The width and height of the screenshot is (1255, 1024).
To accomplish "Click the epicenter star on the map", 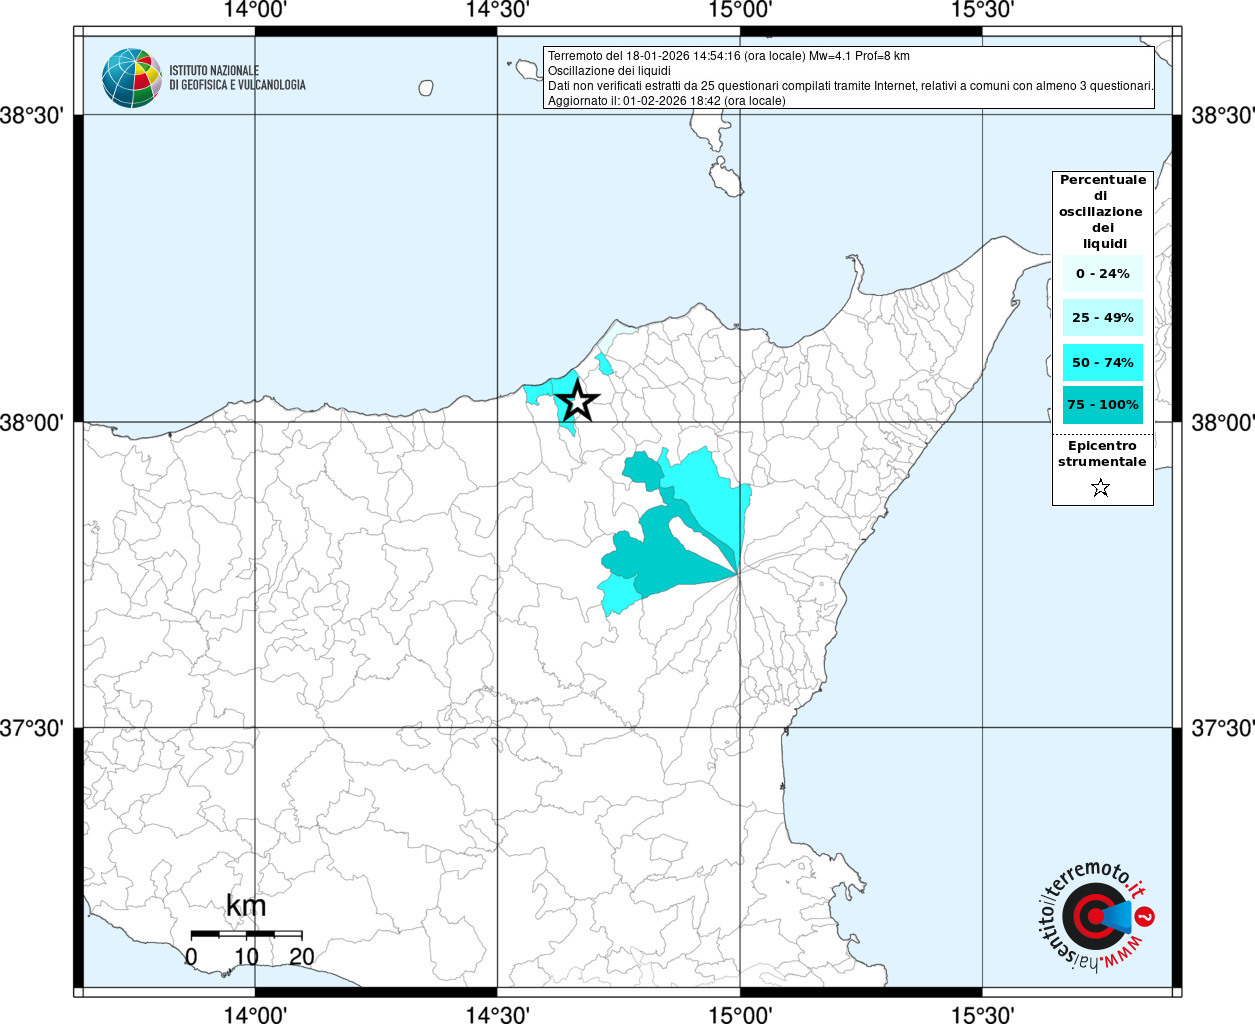I will pos(577,401).
